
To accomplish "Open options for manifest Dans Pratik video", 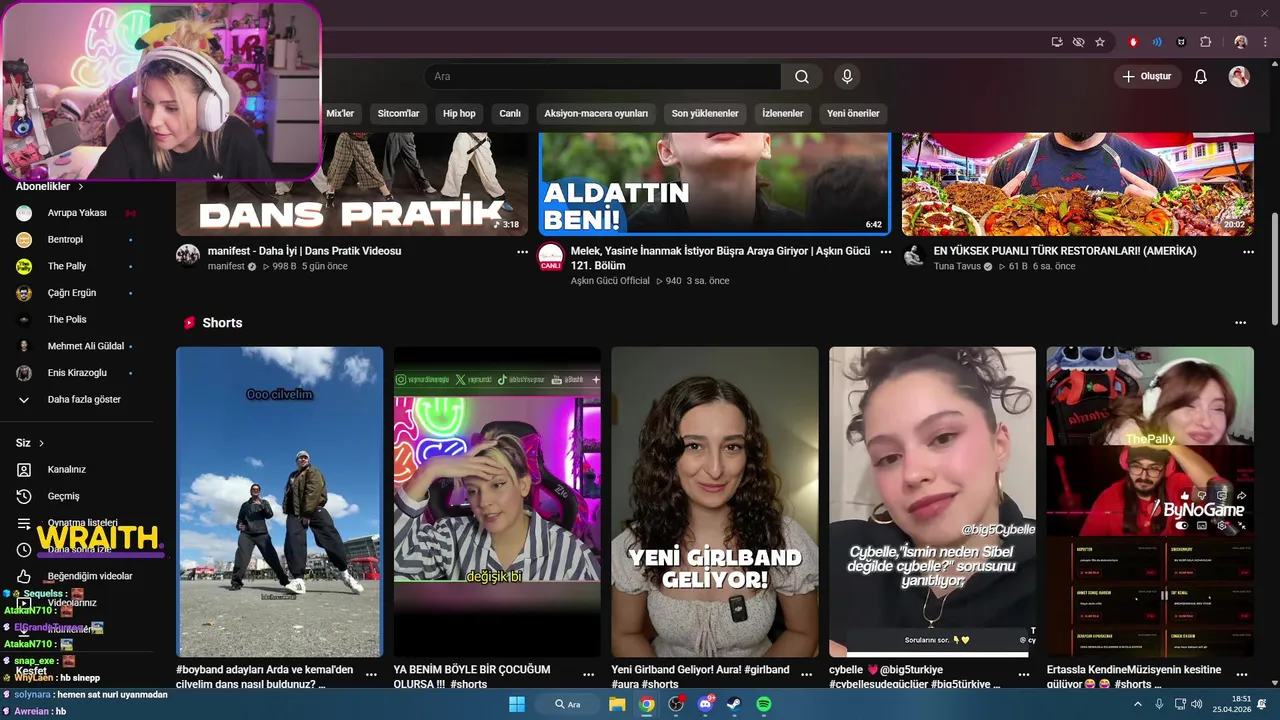I will coord(522,252).
